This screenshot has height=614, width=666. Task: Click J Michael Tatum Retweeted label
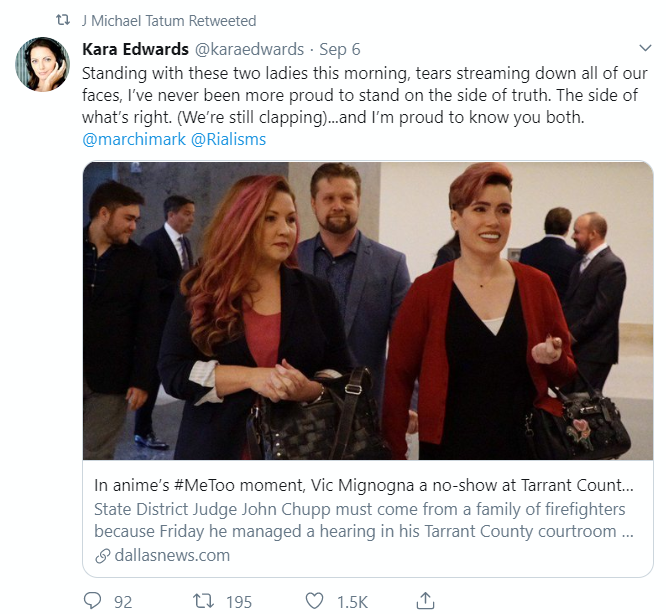point(169,21)
